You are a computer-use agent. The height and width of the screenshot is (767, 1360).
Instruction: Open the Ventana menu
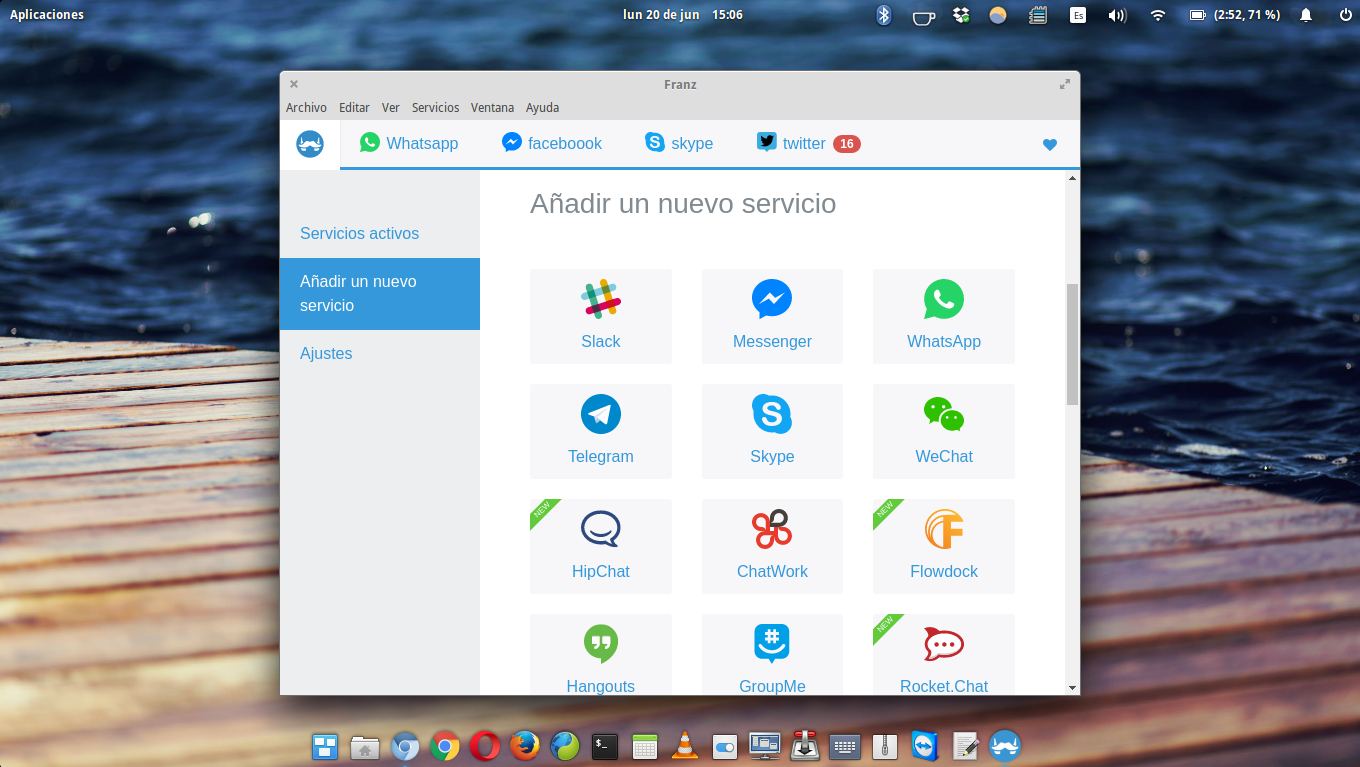pos(492,107)
